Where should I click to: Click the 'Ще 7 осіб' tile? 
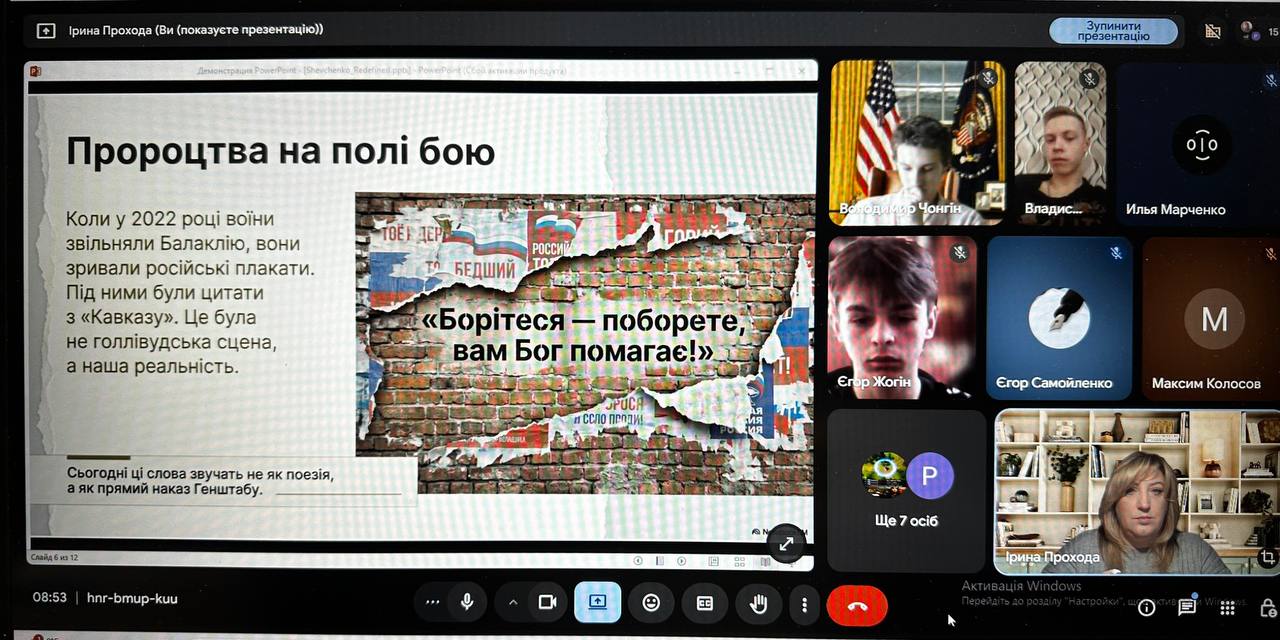point(907,490)
